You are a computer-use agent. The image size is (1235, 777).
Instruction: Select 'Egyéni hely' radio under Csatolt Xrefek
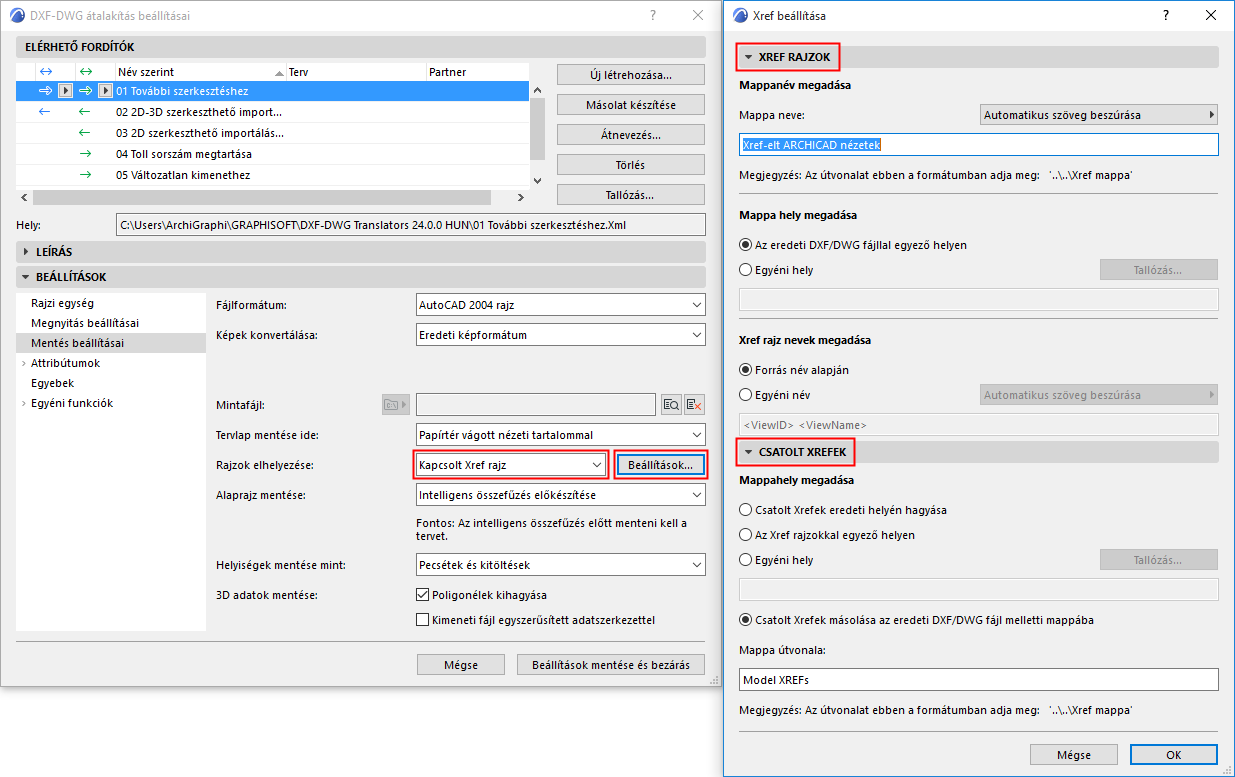click(x=745, y=560)
